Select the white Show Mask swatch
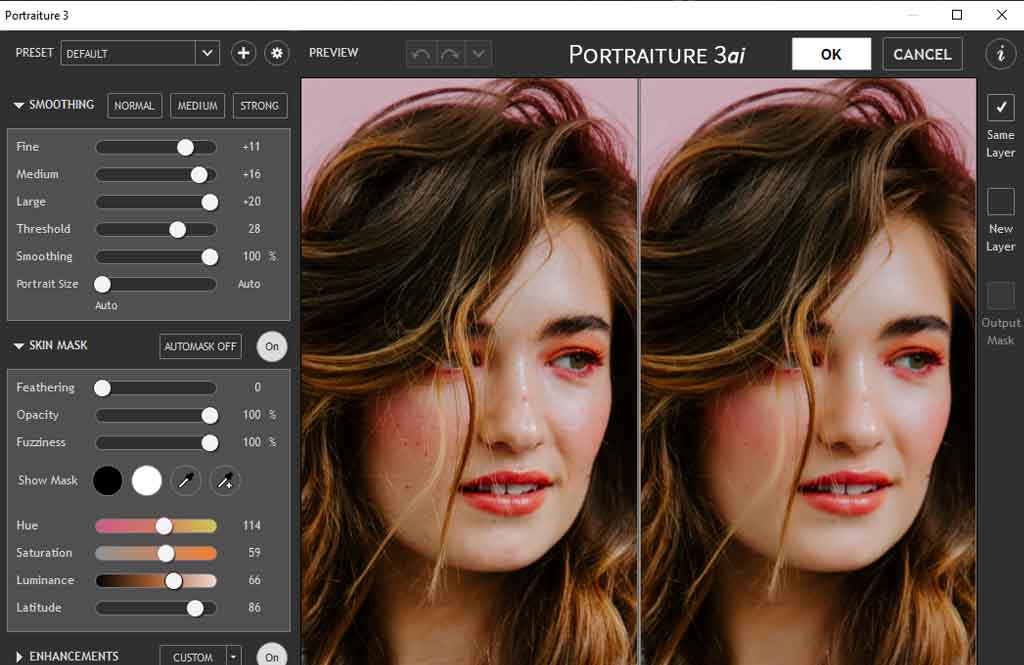This screenshot has height=665, width=1024. tap(147, 480)
